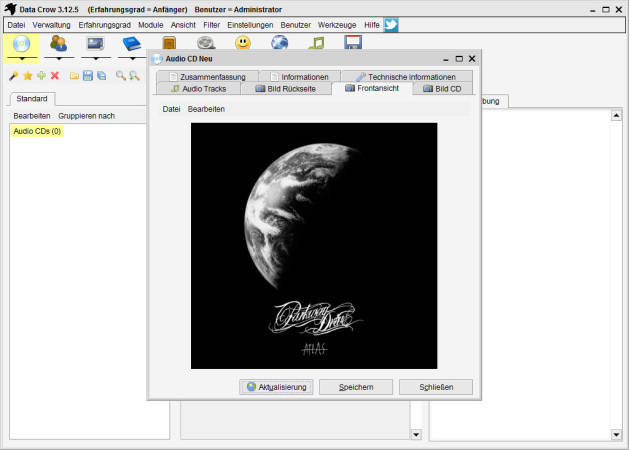Click the blue book module icon
629x450 pixels.
(x=132, y=44)
